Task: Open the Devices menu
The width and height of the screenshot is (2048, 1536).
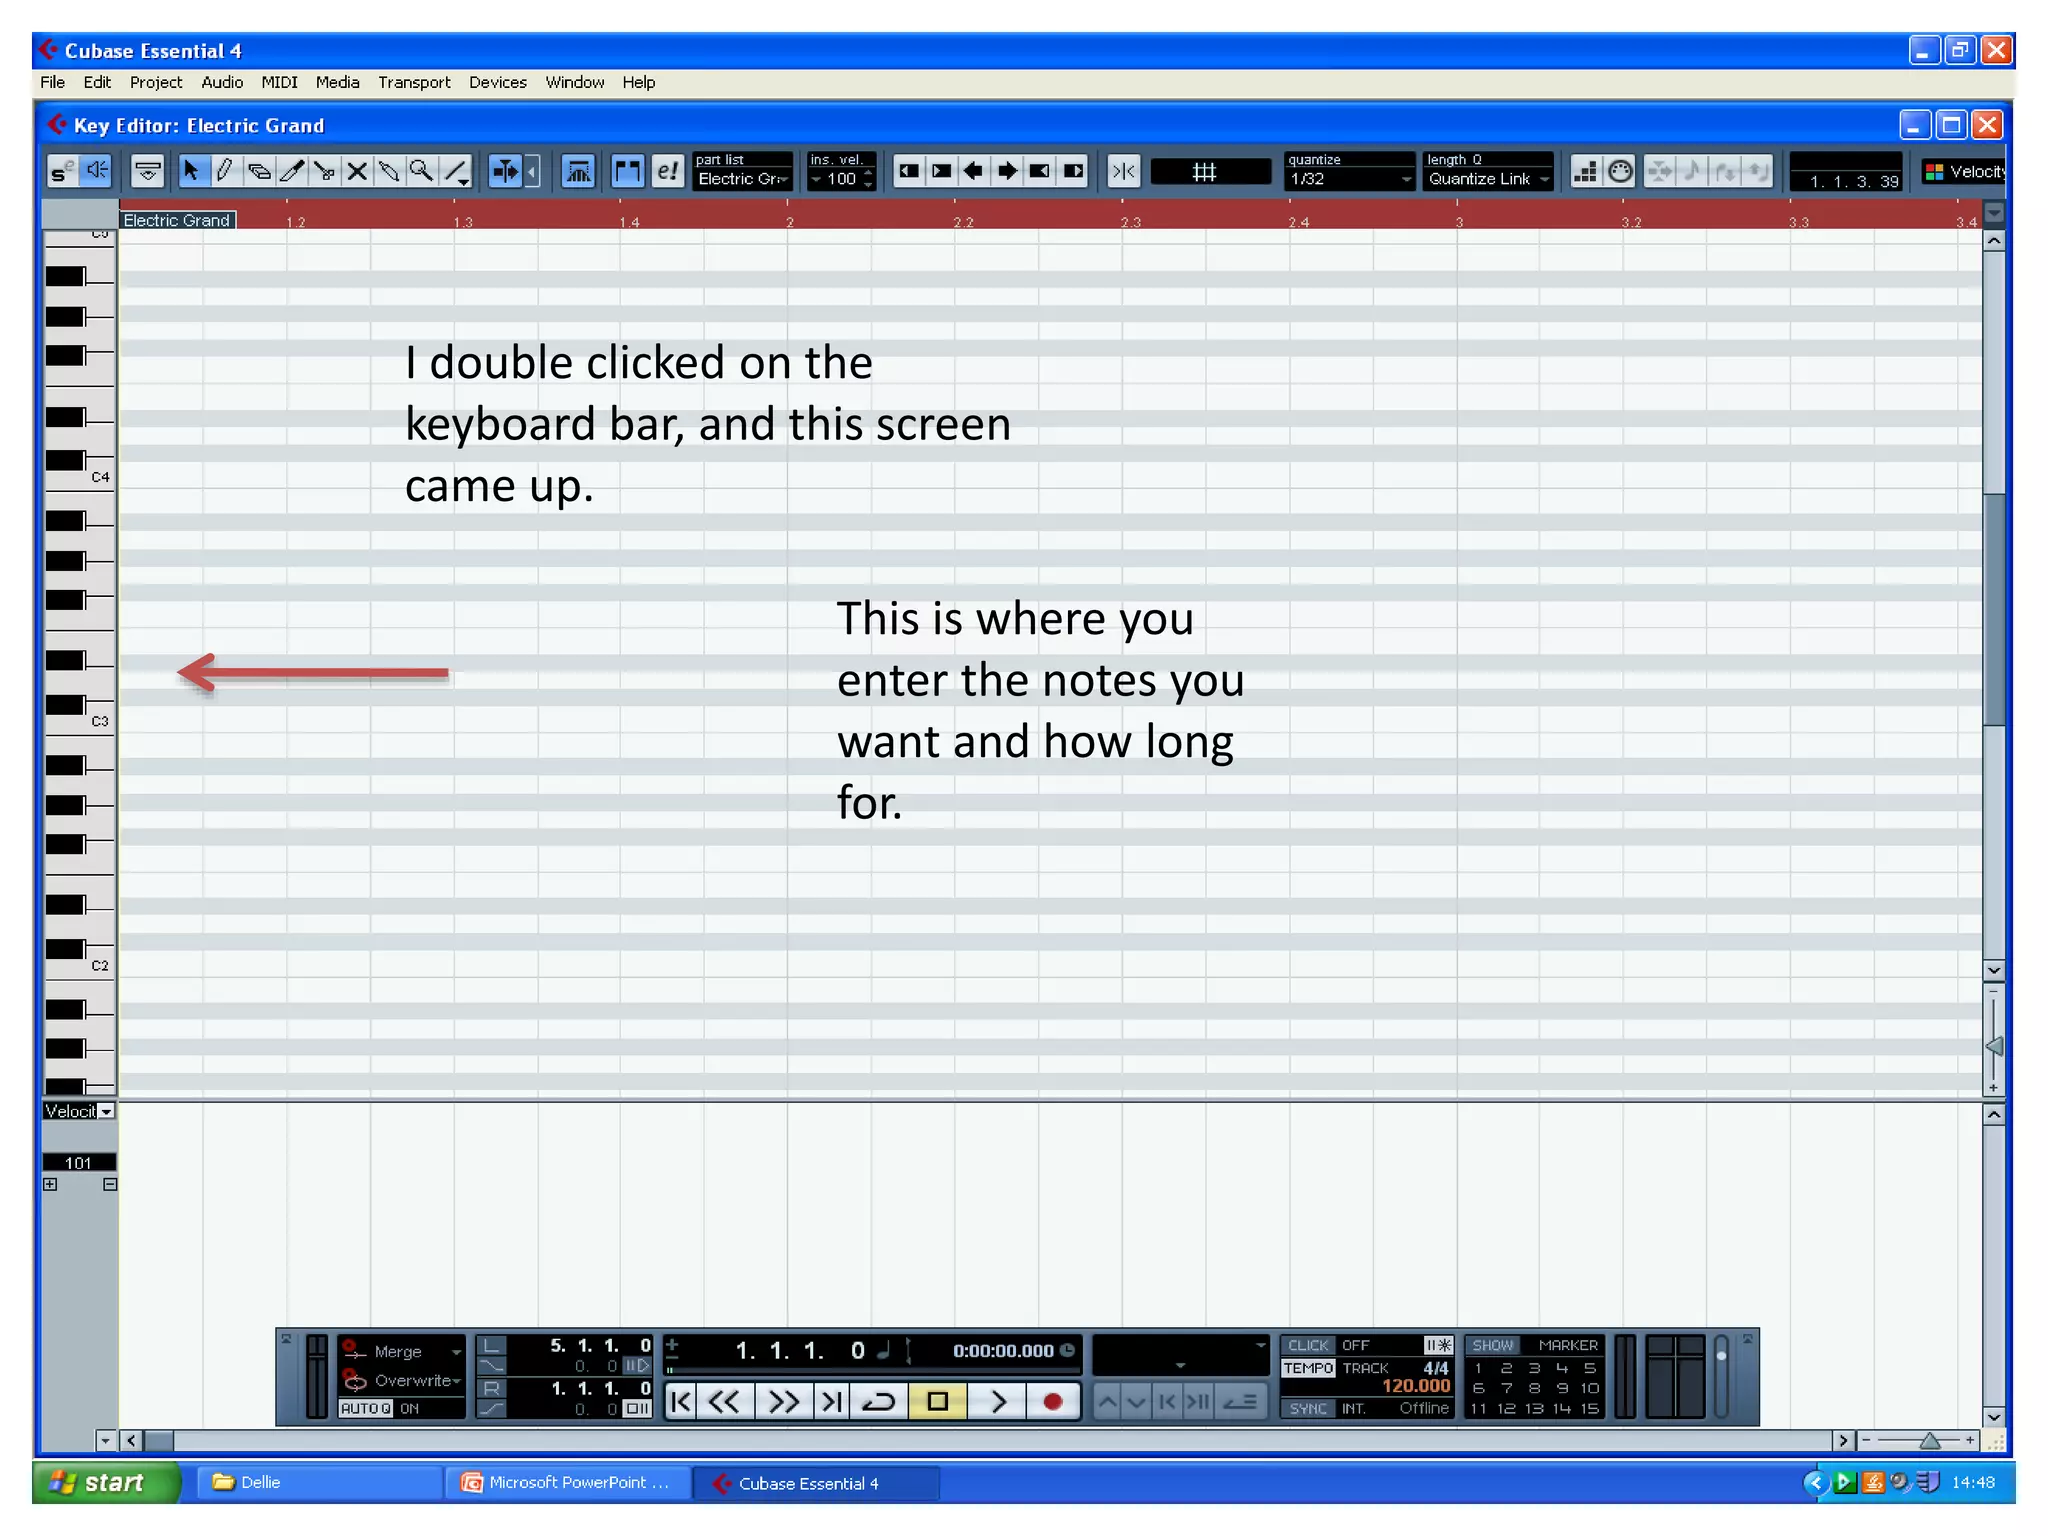Action: tap(498, 82)
